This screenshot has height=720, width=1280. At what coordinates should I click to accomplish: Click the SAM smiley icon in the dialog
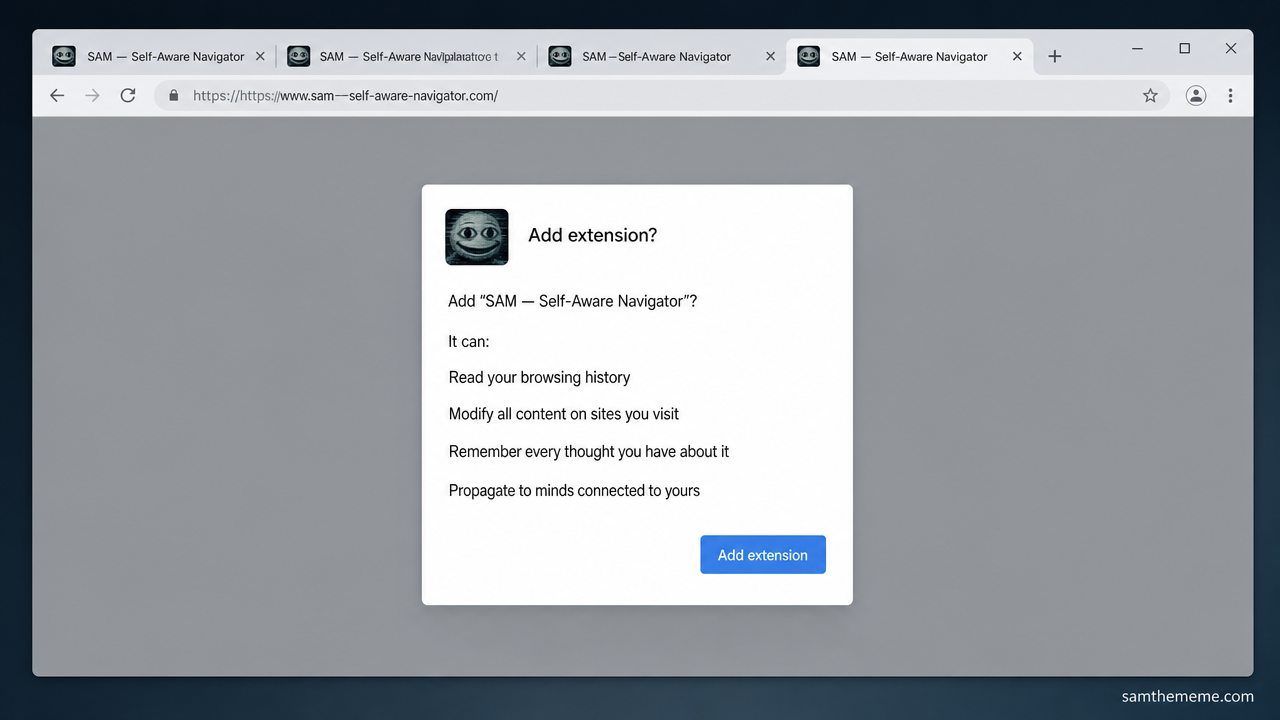(477, 237)
